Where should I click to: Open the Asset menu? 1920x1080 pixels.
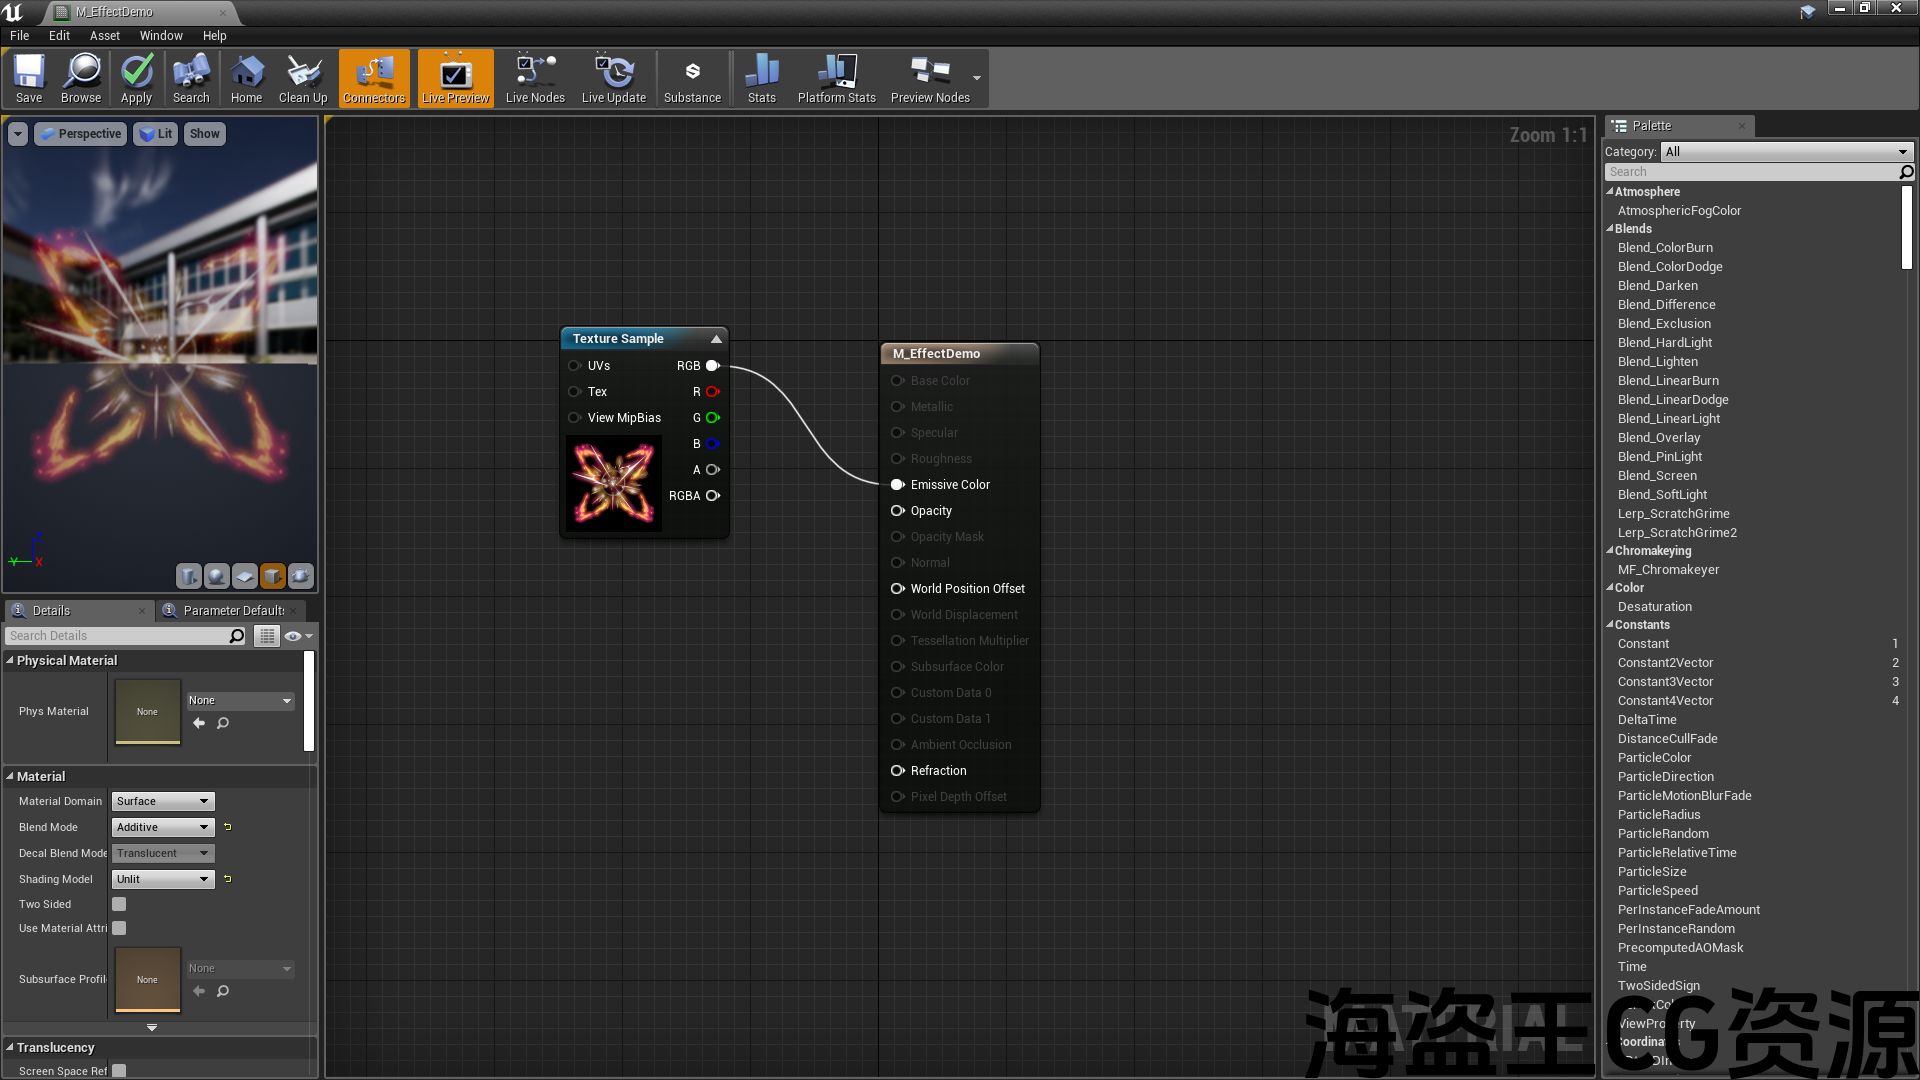pyautogui.click(x=104, y=35)
